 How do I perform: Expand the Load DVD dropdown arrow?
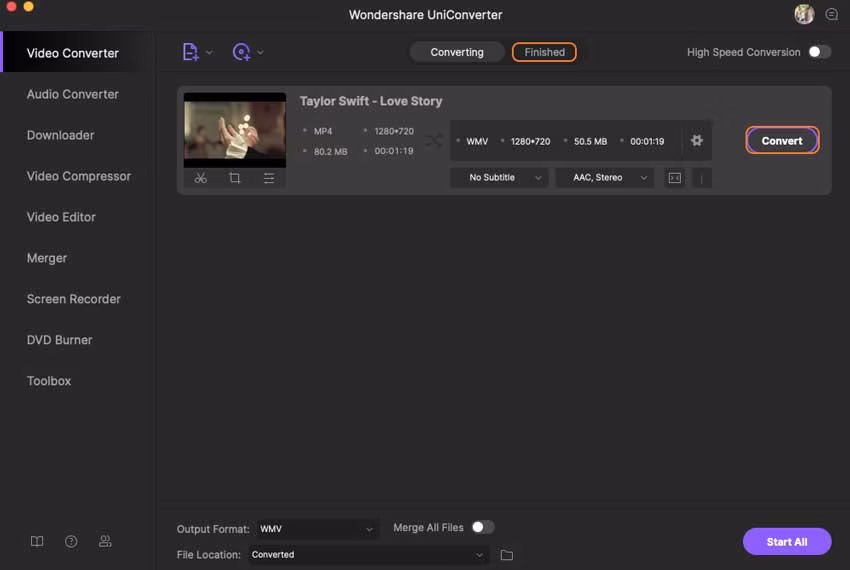(x=260, y=53)
